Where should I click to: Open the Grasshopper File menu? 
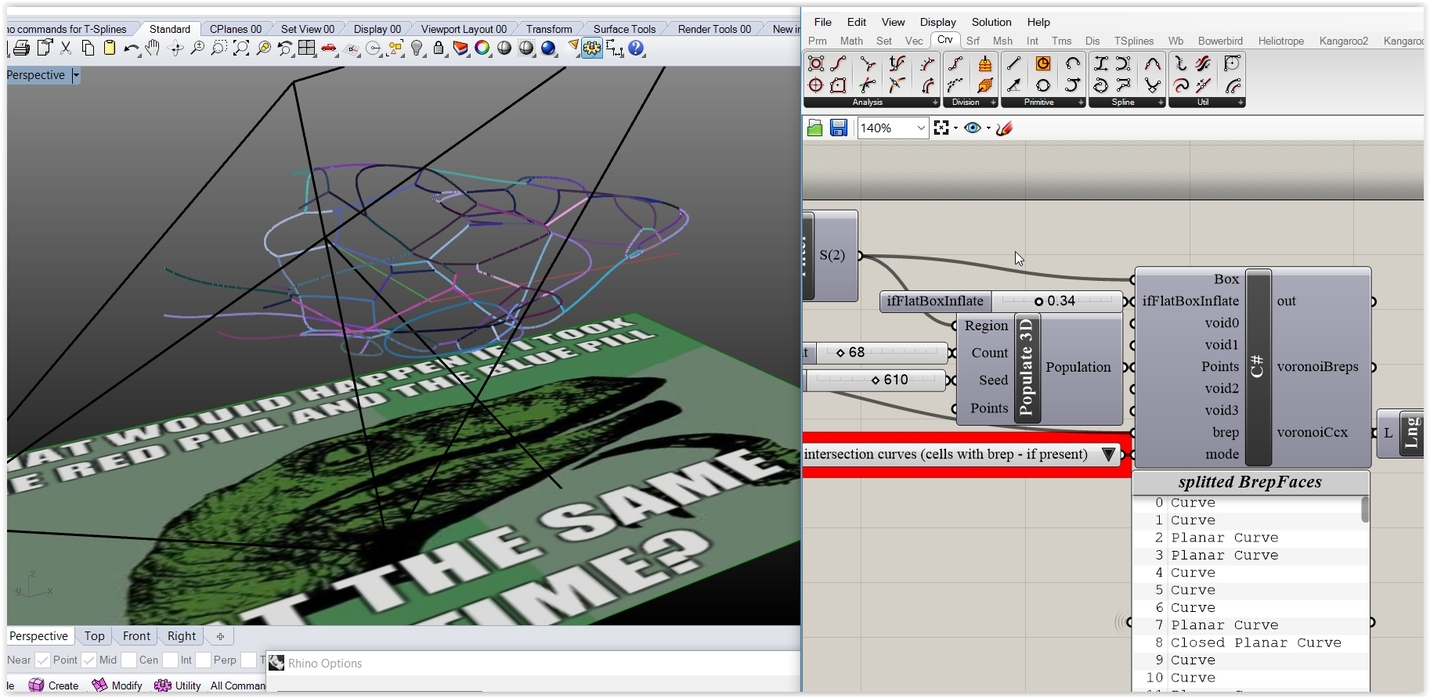[822, 22]
